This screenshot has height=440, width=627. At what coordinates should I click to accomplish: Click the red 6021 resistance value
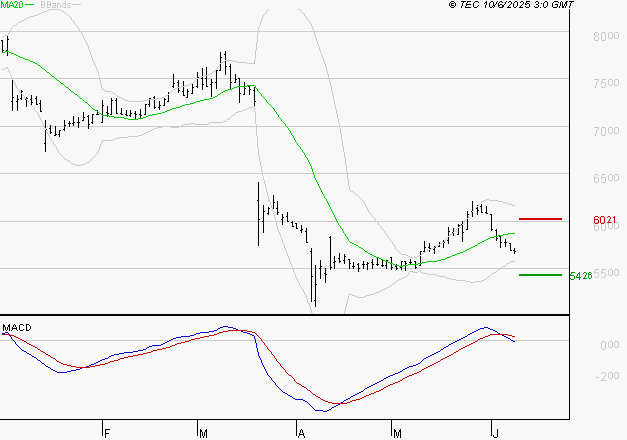coord(605,220)
